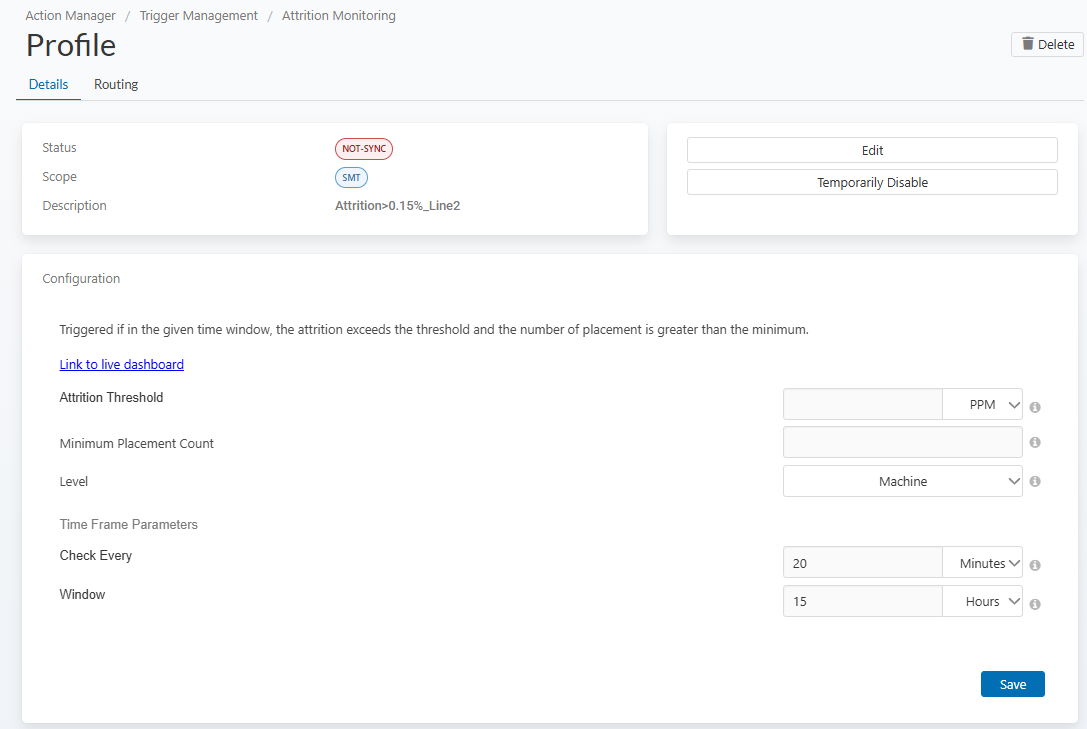Click info icon next to Window field
Image resolution: width=1087 pixels, height=729 pixels.
pos(1035,604)
